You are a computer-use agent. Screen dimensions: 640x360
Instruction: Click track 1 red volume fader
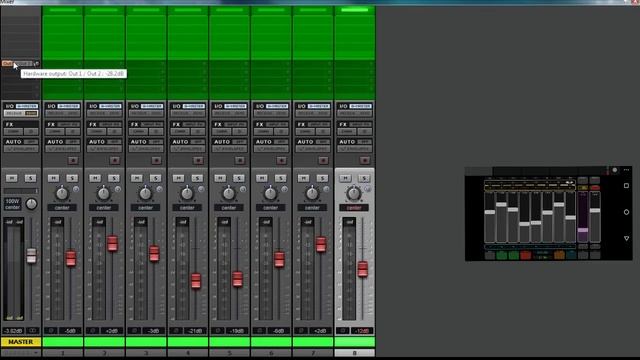click(x=71, y=258)
